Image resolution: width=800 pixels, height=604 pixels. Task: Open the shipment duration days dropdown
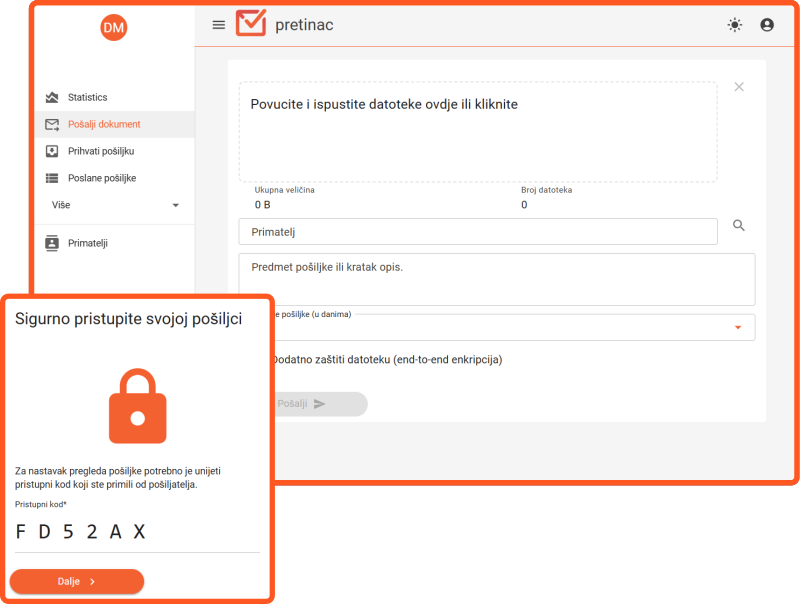click(x=737, y=327)
